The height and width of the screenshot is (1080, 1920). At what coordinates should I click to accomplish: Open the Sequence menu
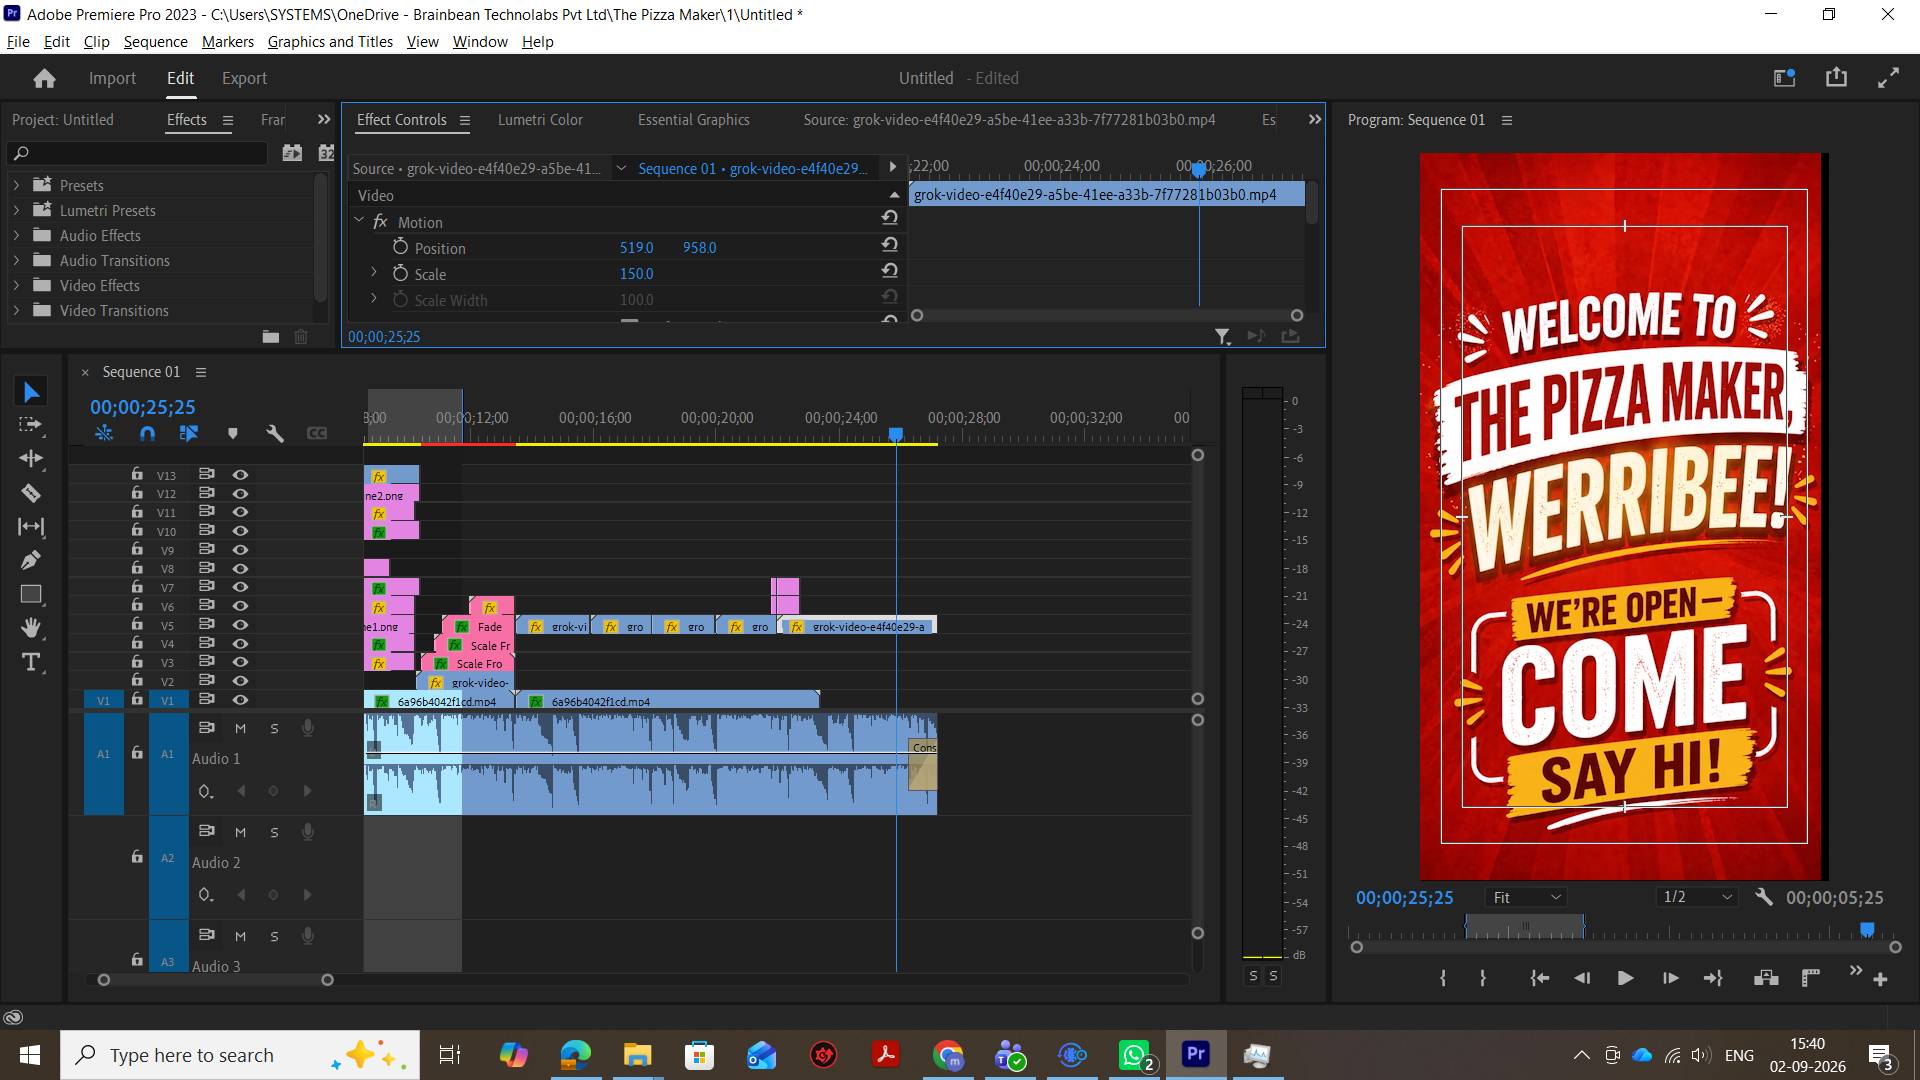155,41
